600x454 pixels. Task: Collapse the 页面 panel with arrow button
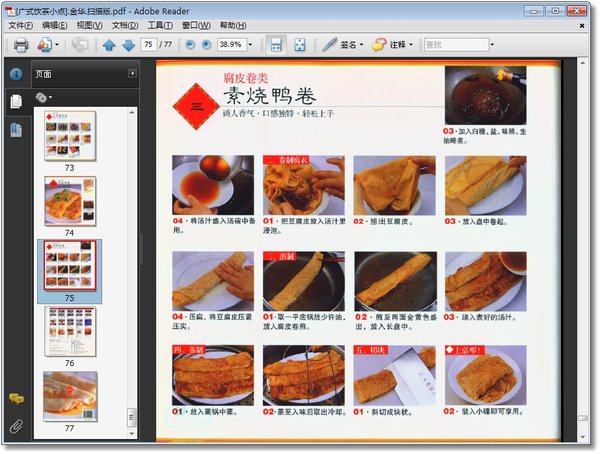132,73
